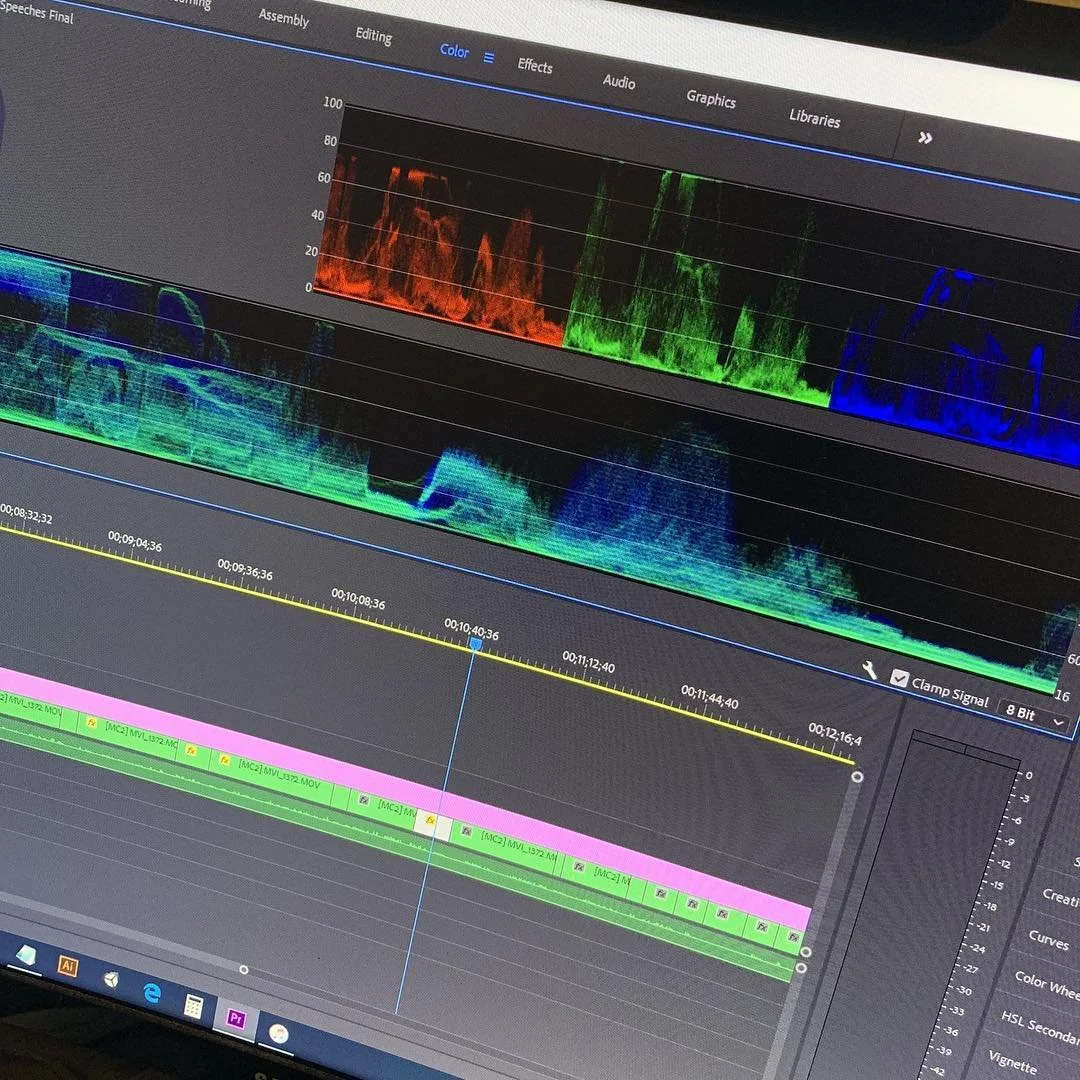The width and height of the screenshot is (1080, 1080).
Task: Open the Color workspace hamburger menu
Action: (489, 58)
